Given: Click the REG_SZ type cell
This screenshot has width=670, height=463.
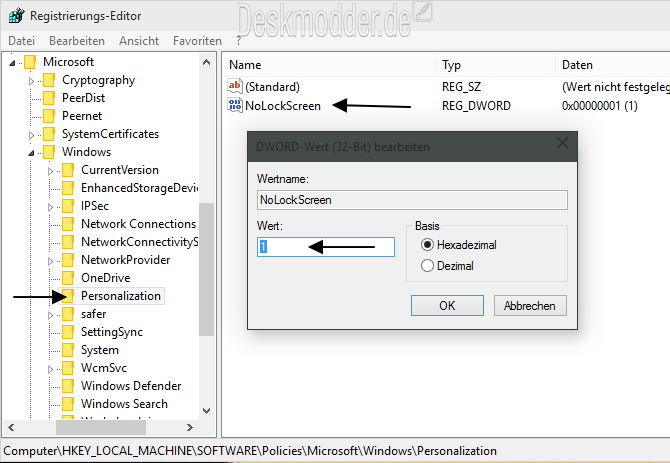Looking at the screenshot, I should coord(461,87).
